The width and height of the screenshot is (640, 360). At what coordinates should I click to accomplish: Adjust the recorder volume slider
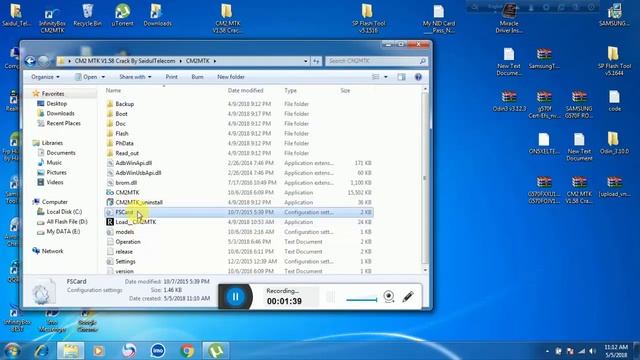[x=361, y=300]
